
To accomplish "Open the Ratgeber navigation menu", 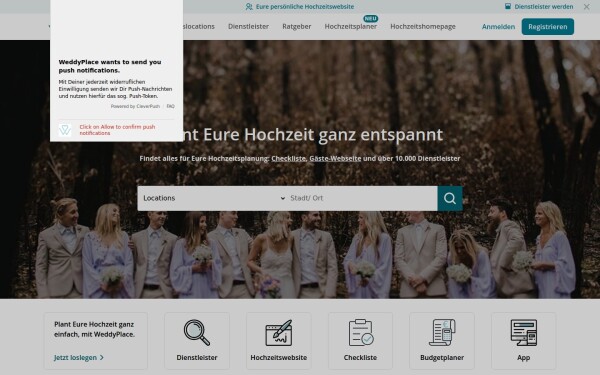I will tap(297, 26).
